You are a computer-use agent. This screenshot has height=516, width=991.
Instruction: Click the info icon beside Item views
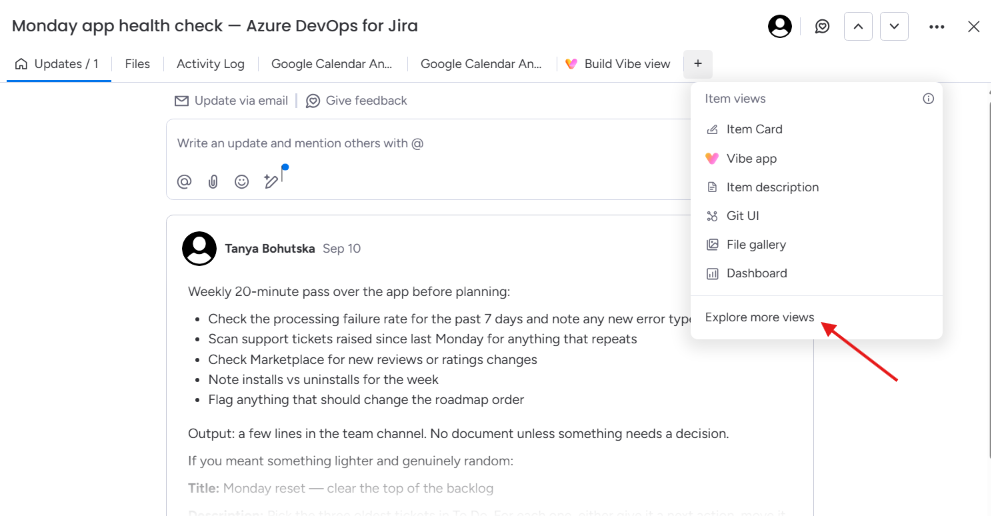click(x=928, y=99)
